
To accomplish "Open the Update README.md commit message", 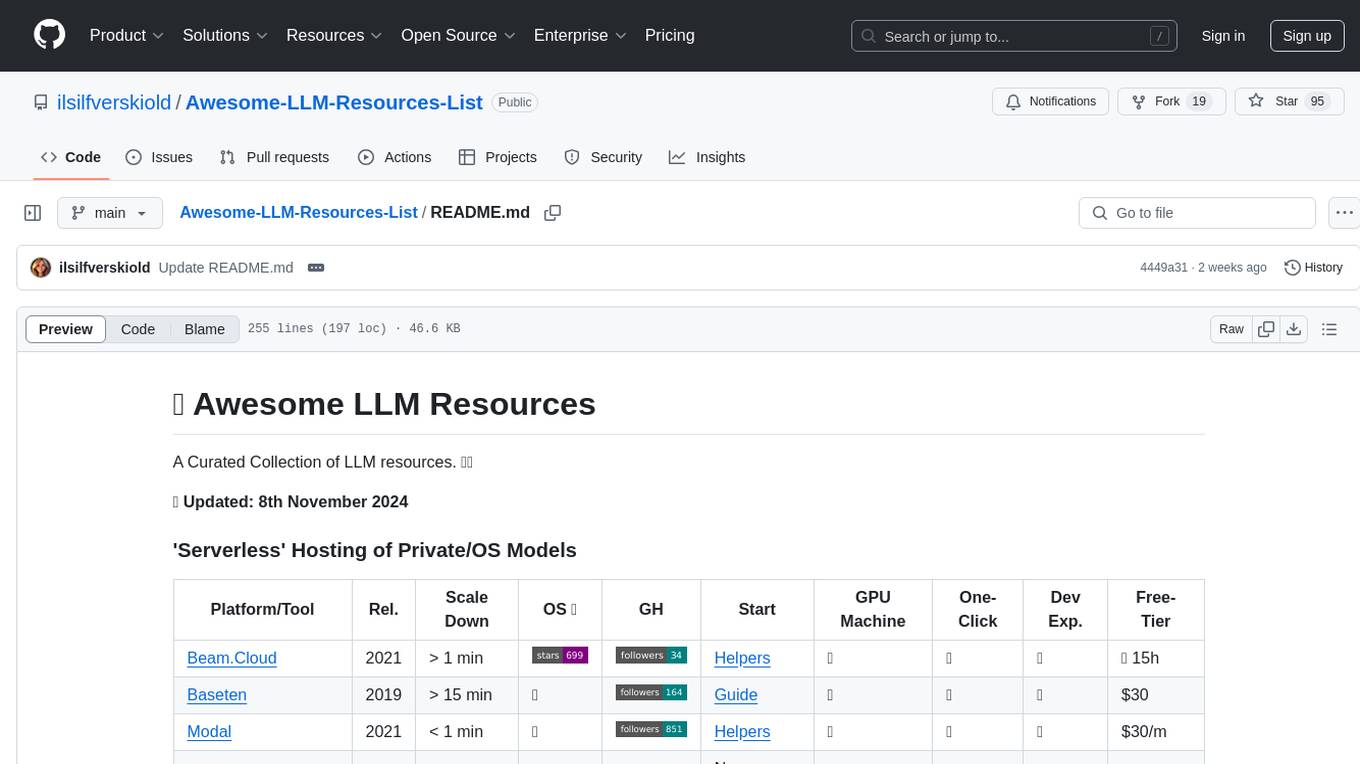I will (x=226, y=267).
